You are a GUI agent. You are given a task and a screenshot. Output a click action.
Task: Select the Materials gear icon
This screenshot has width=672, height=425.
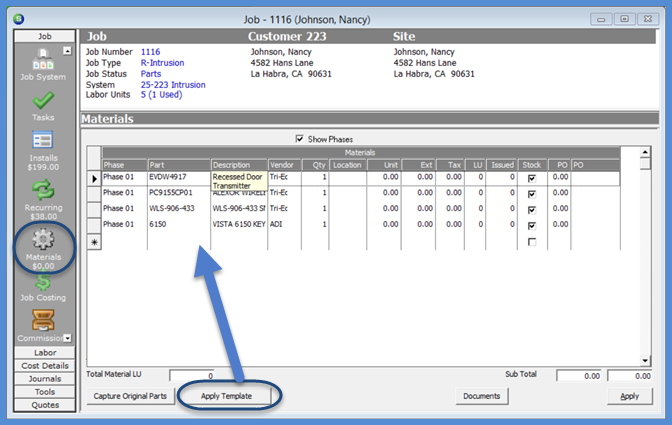pos(43,239)
